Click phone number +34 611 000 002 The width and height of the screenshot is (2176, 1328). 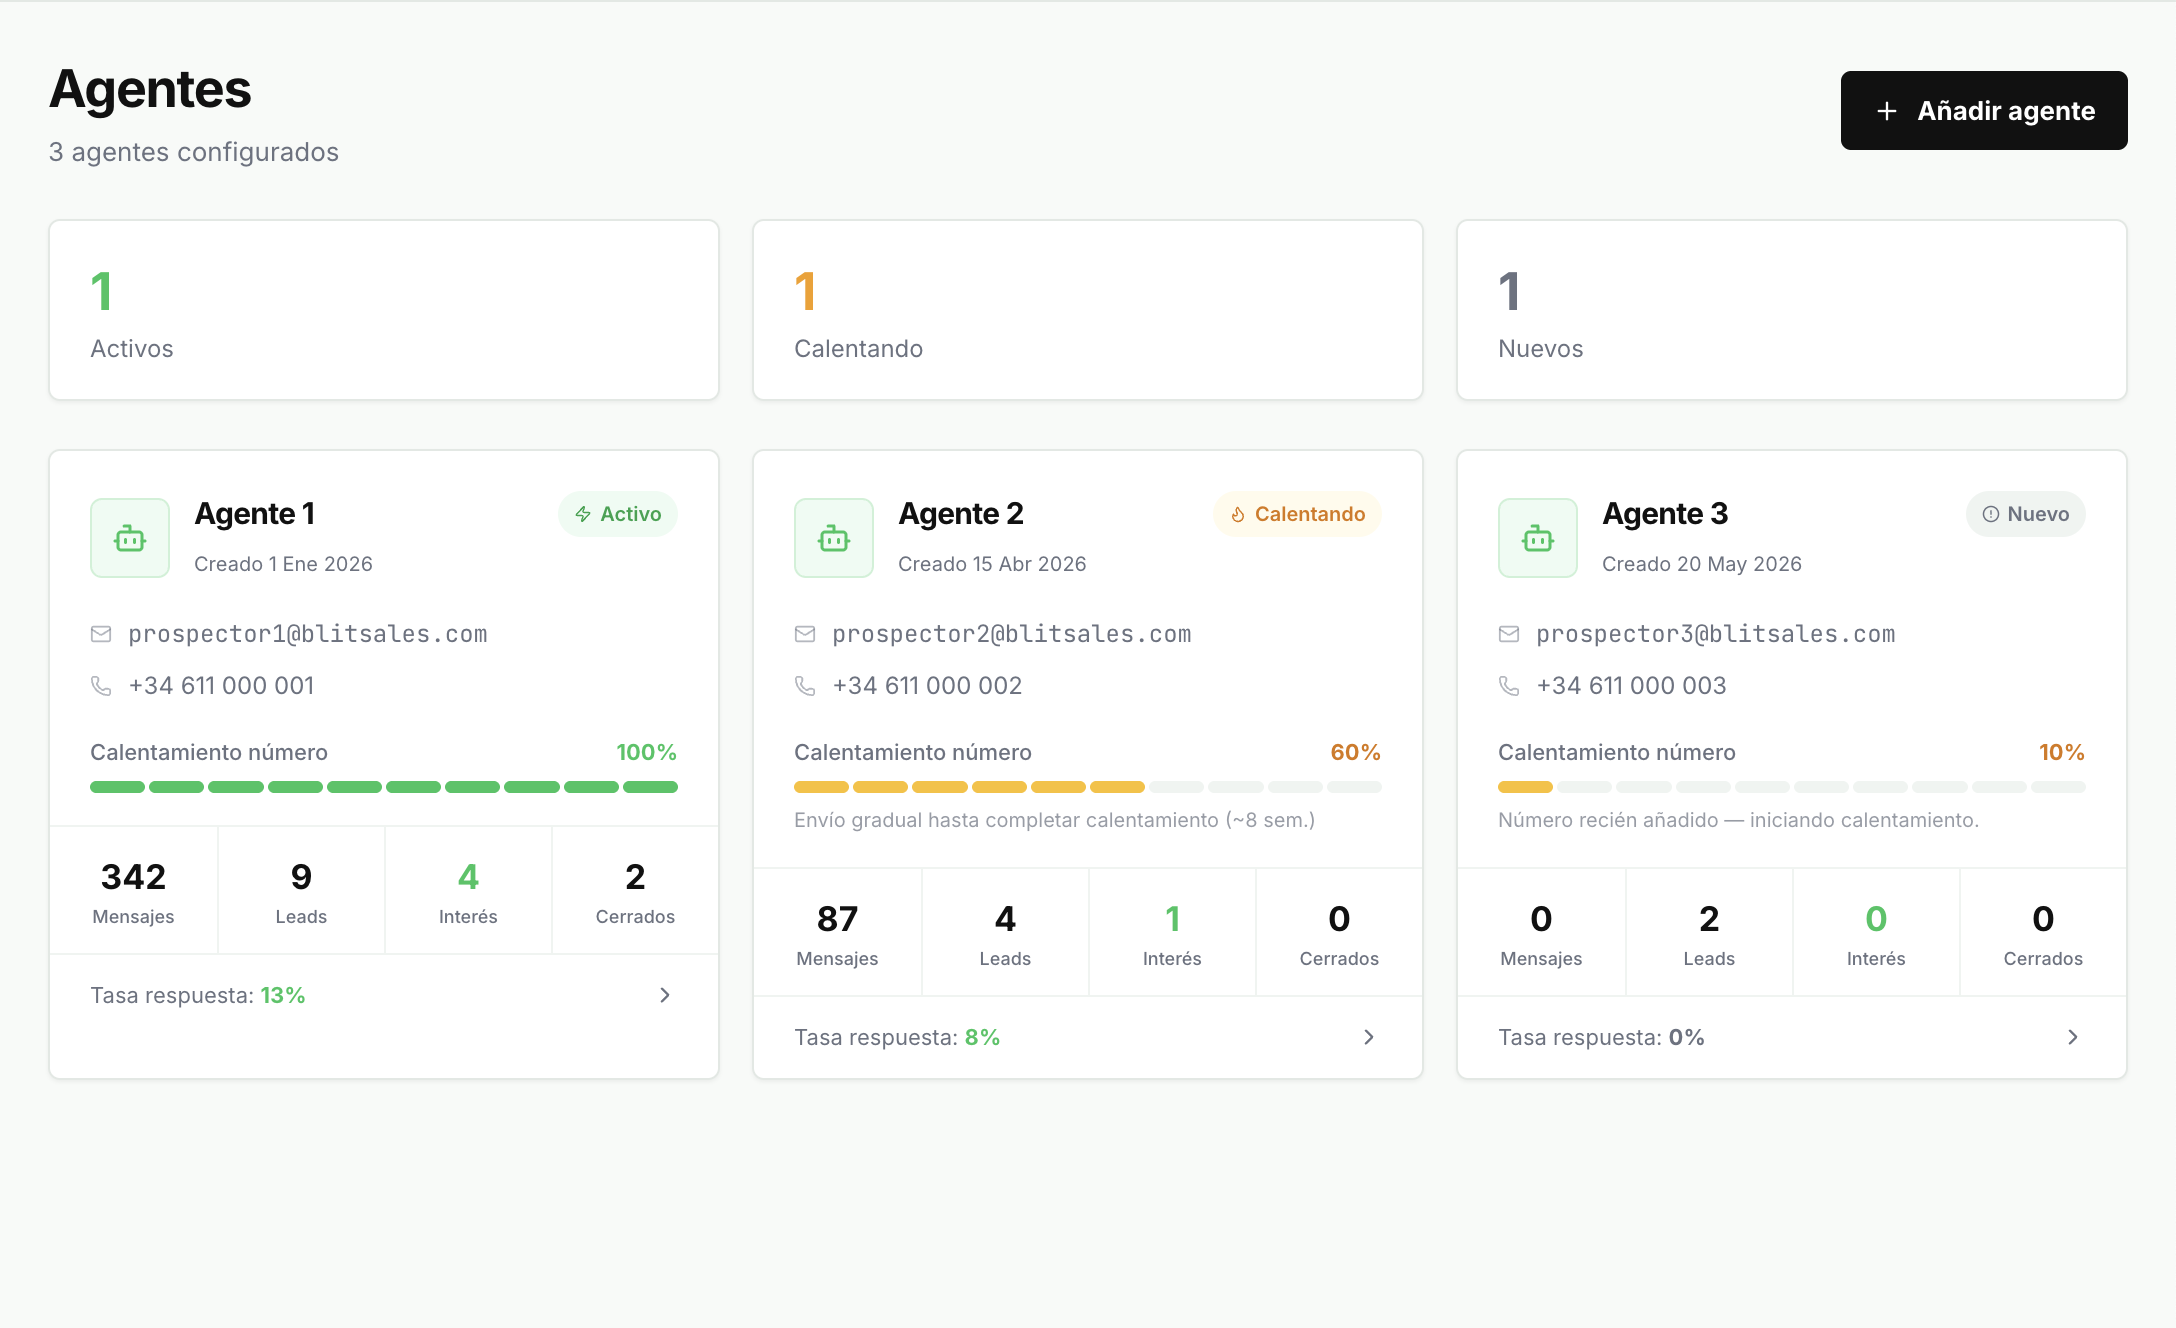[927, 686]
